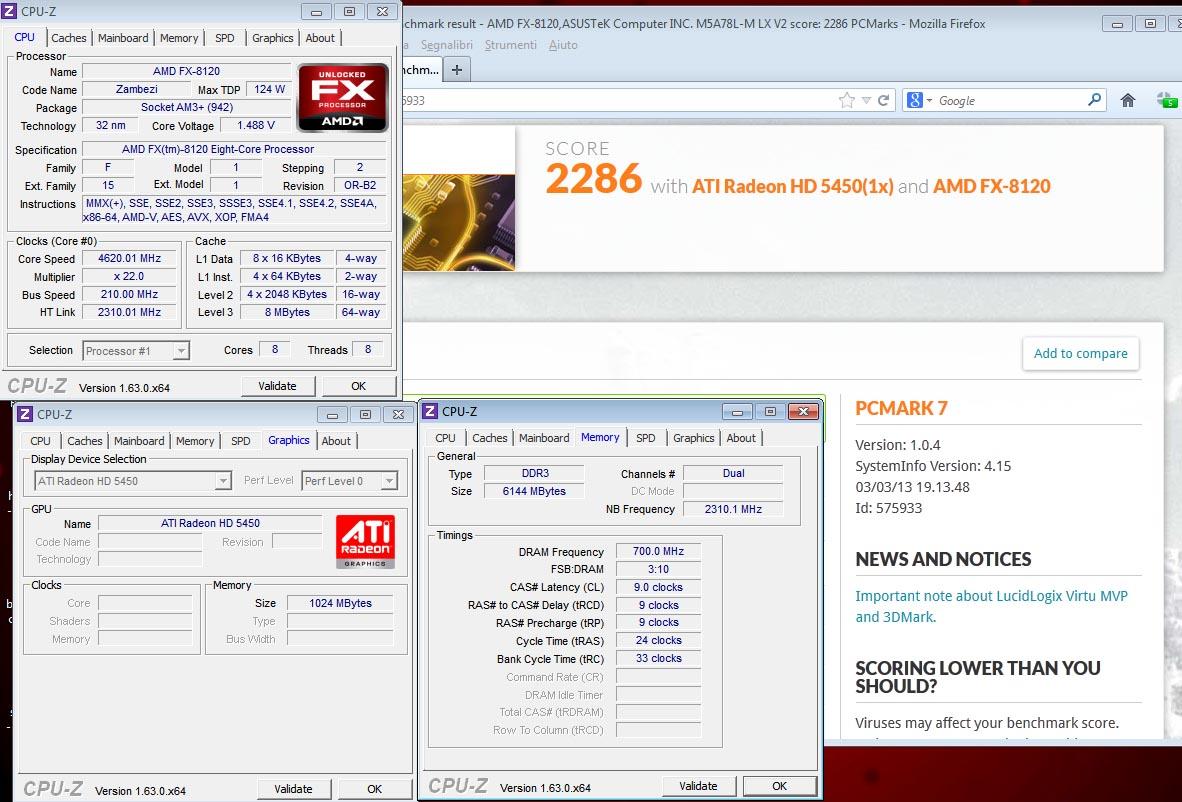Click Core Voltage value 1.488 V

(x=256, y=126)
